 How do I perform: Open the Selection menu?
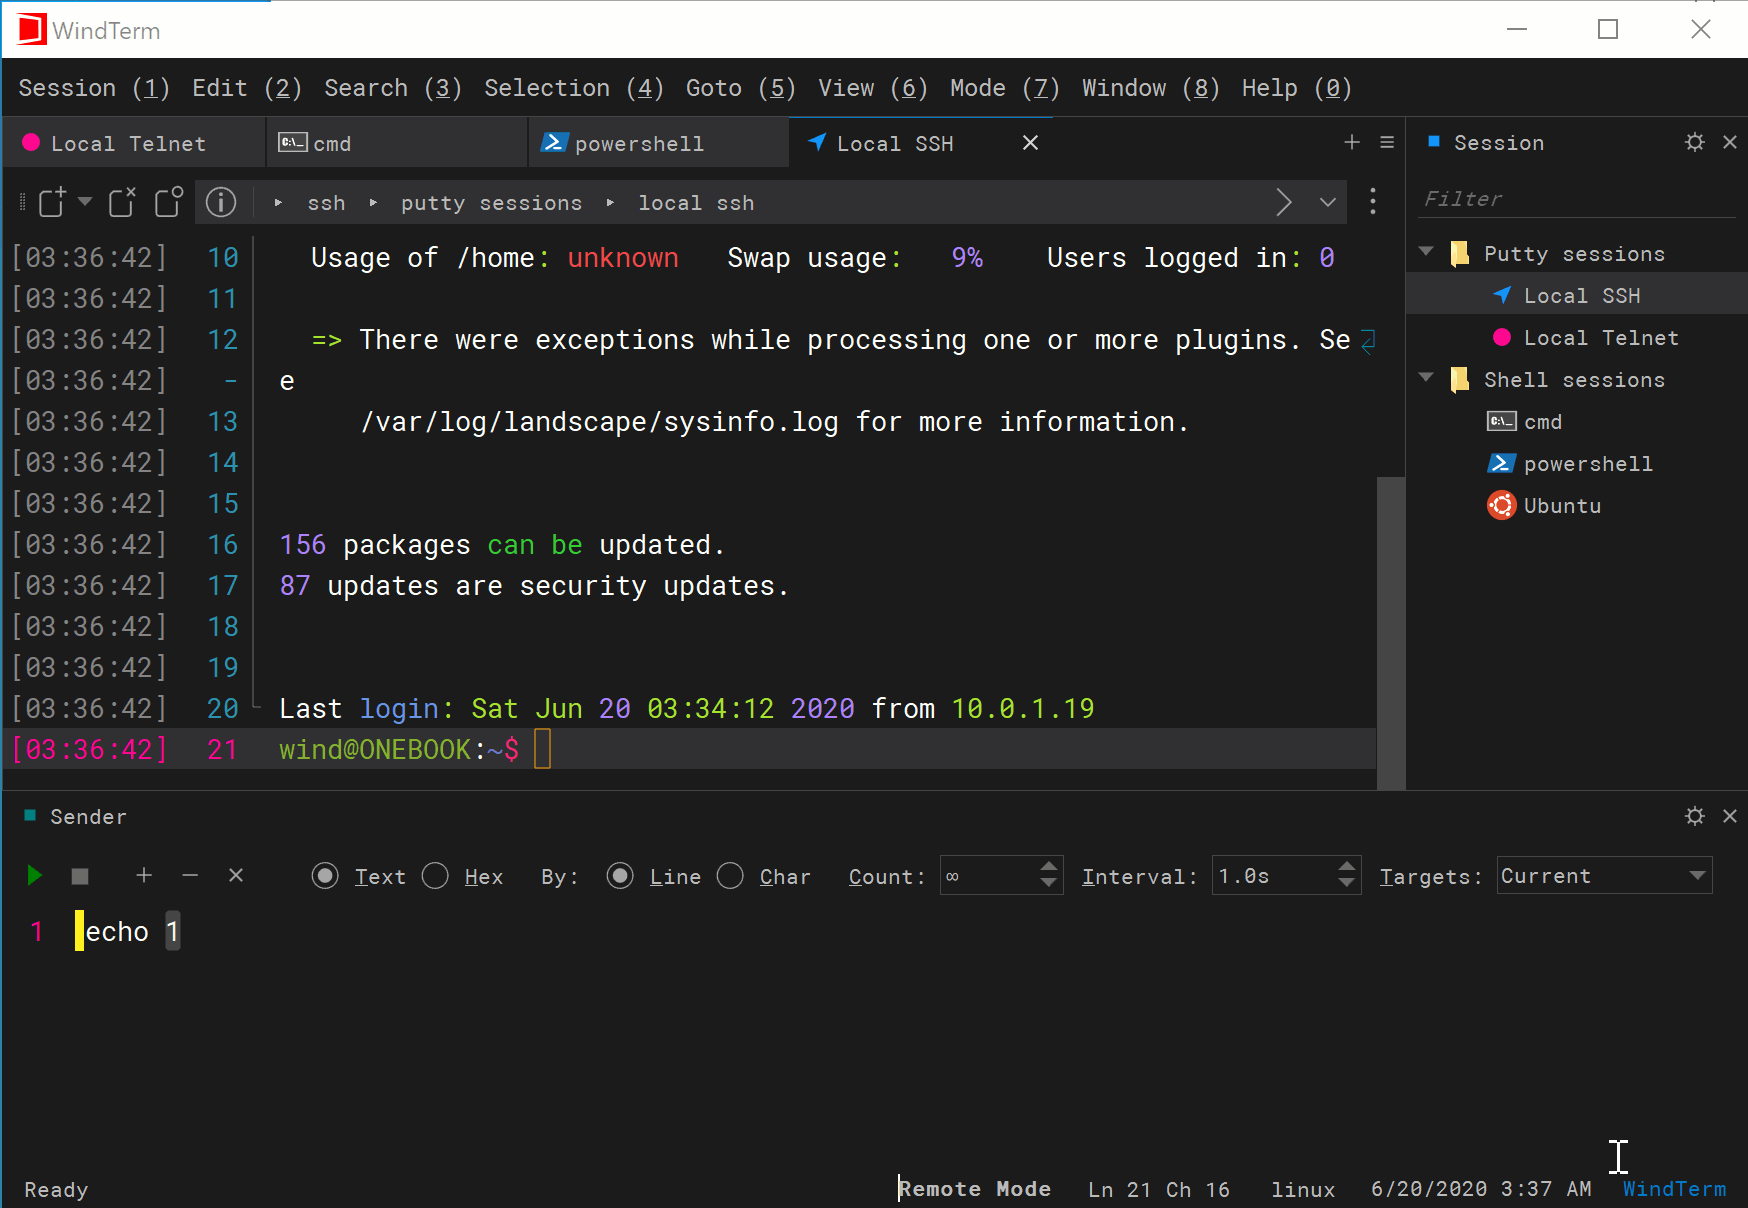coord(574,88)
